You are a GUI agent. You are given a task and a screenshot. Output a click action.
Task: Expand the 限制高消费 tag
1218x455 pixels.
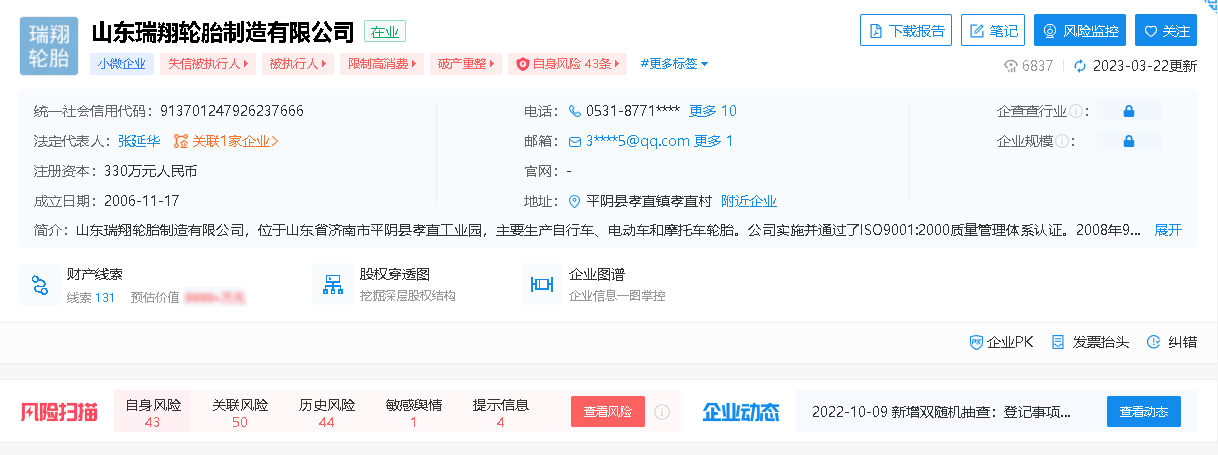[x=381, y=64]
